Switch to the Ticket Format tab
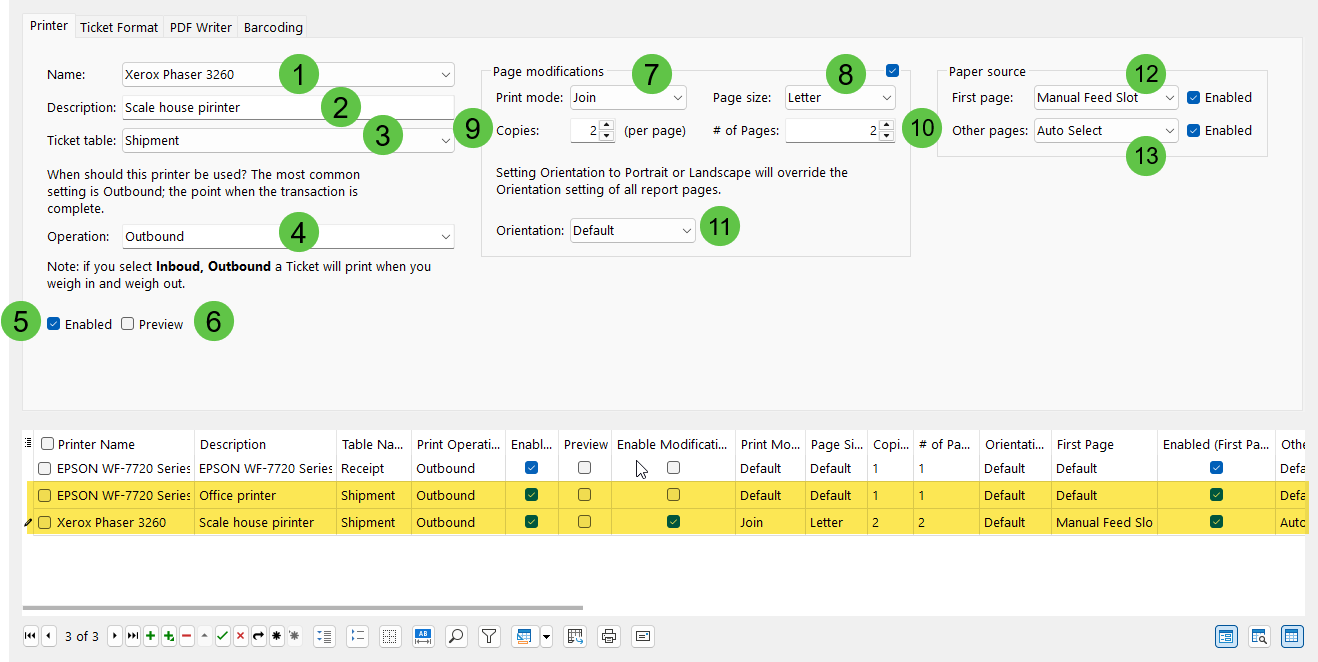 [x=118, y=27]
